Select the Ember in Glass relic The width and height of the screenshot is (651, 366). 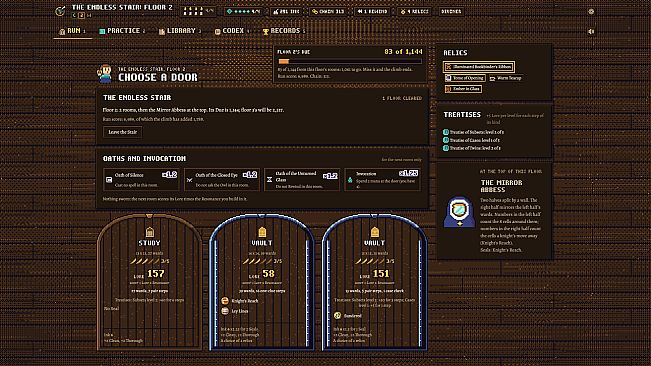click(x=463, y=89)
